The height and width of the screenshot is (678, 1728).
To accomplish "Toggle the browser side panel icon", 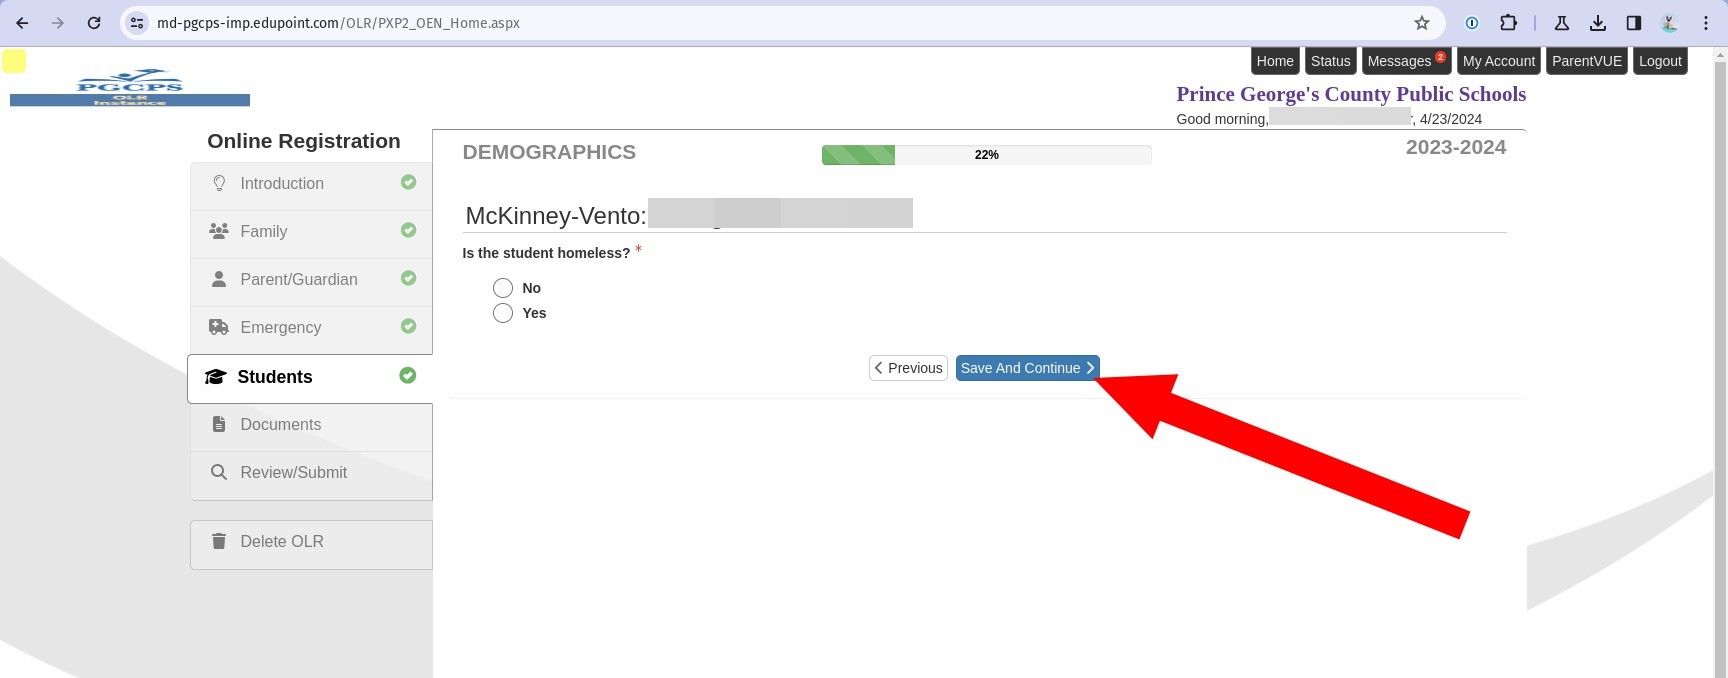I will pyautogui.click(x=1633, y=23).
